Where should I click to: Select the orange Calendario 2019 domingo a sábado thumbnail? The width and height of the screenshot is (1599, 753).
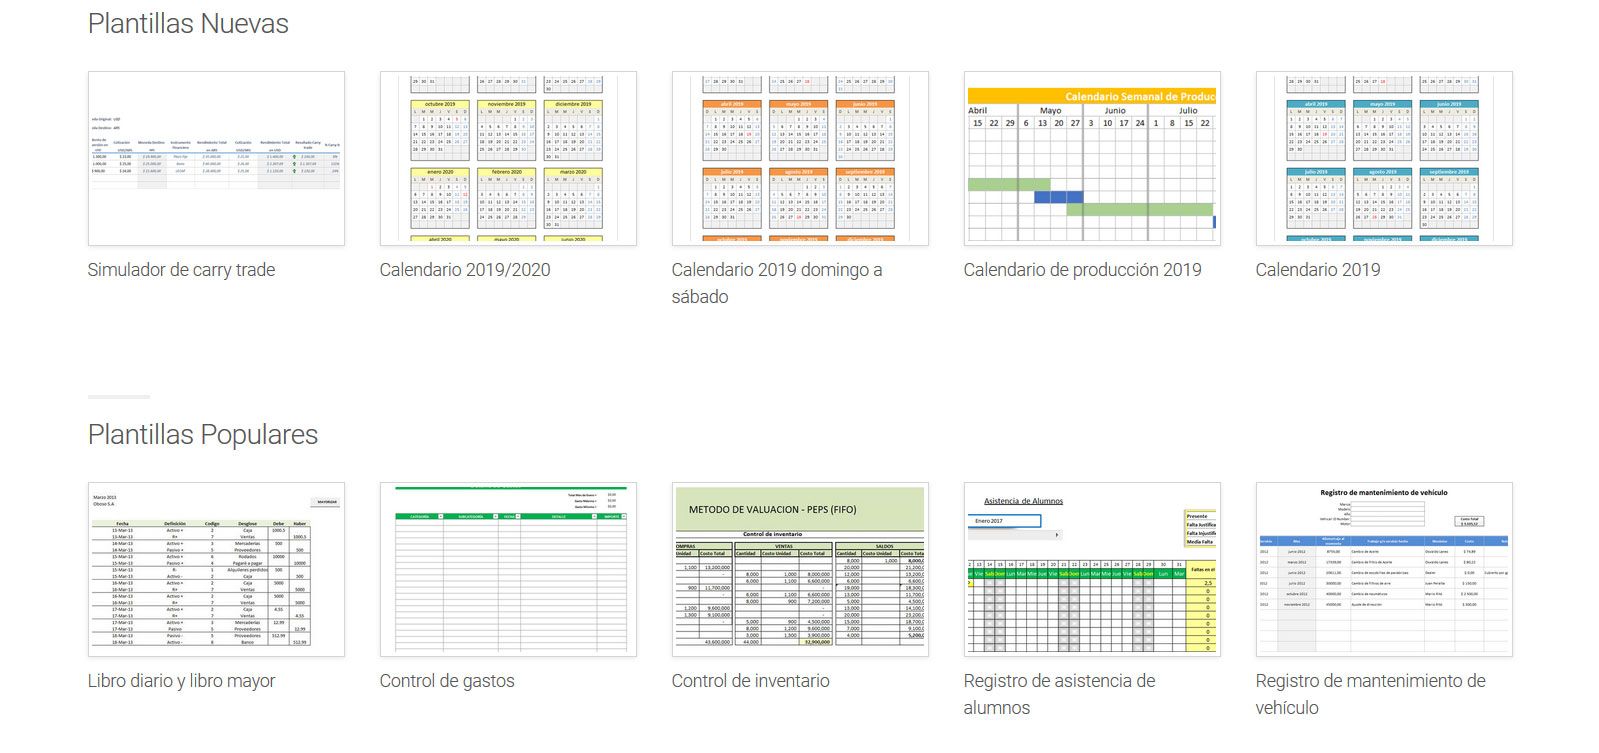point(800,158)
